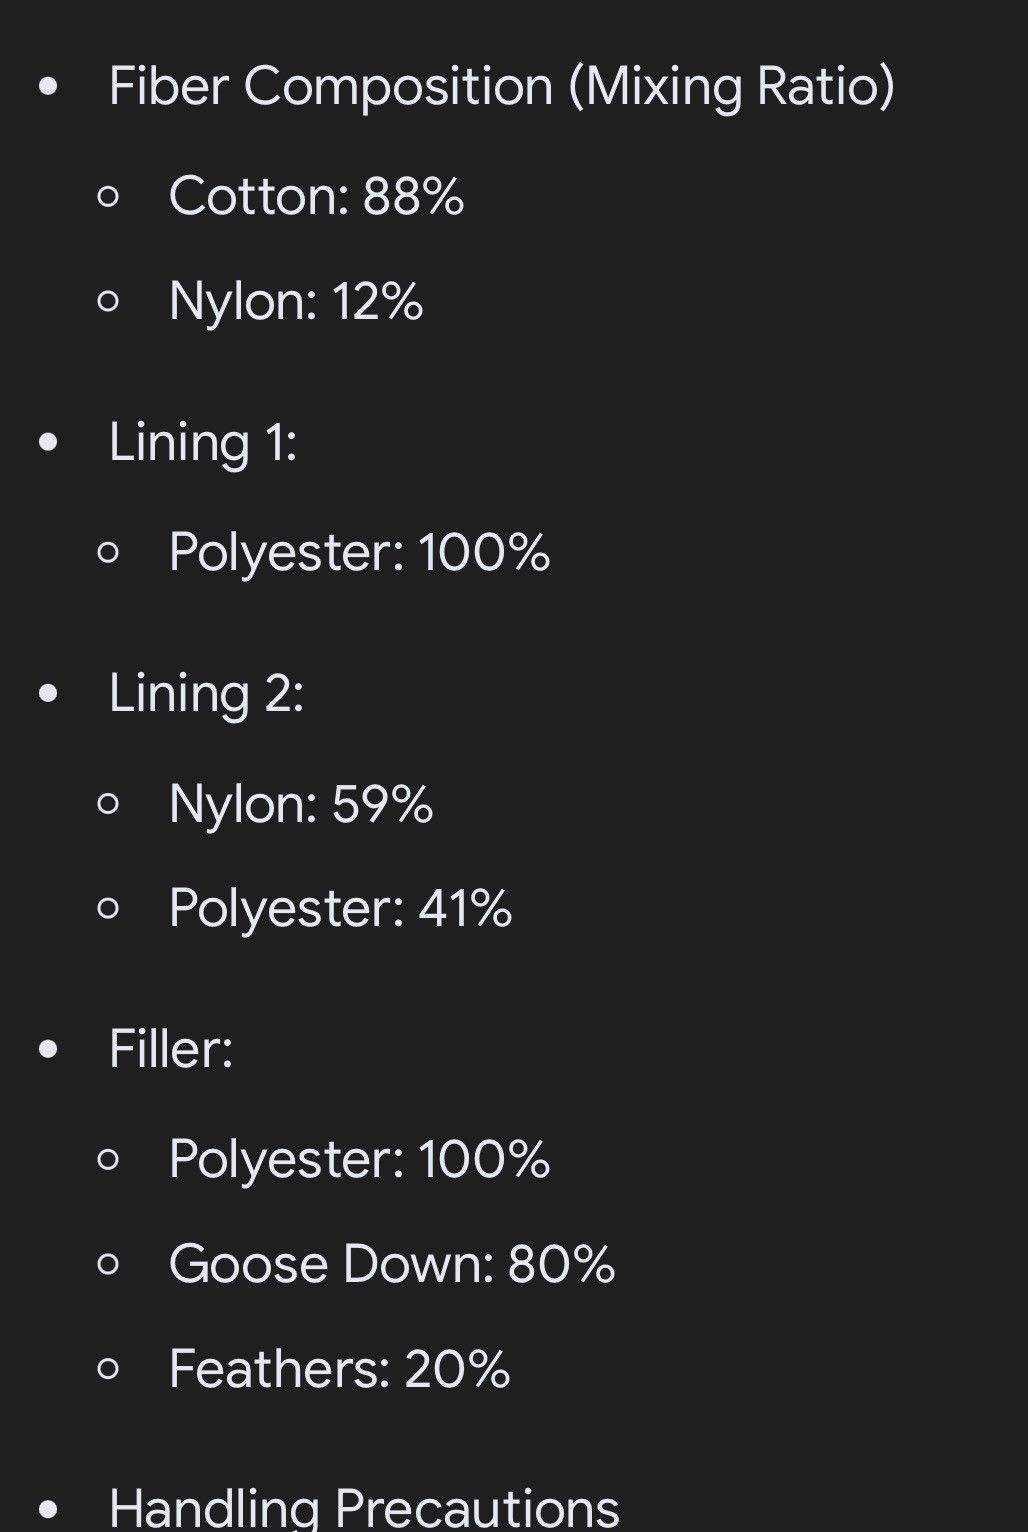This screenshot has width=1028, height=1532.
Task: Click the Cotton: 88% list item
Action: click(317, 196)
